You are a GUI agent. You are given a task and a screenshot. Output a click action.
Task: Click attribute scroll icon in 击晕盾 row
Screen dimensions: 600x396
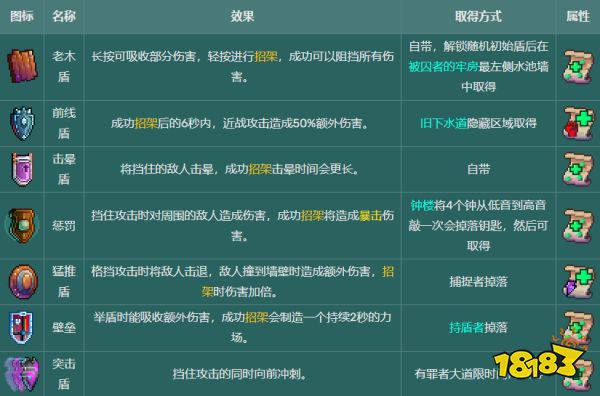578,169
